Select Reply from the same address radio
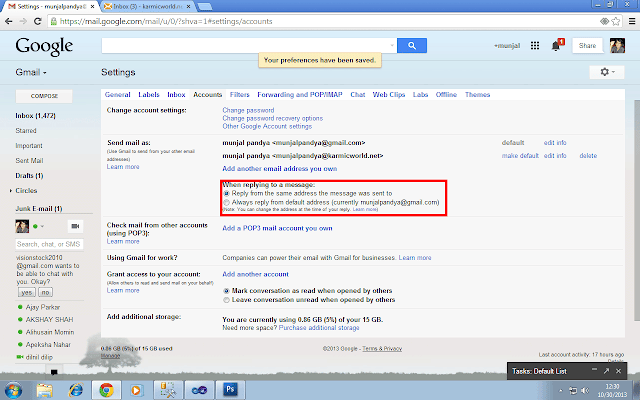The width and height of the screenshot is (640, 400). [227, 193]
